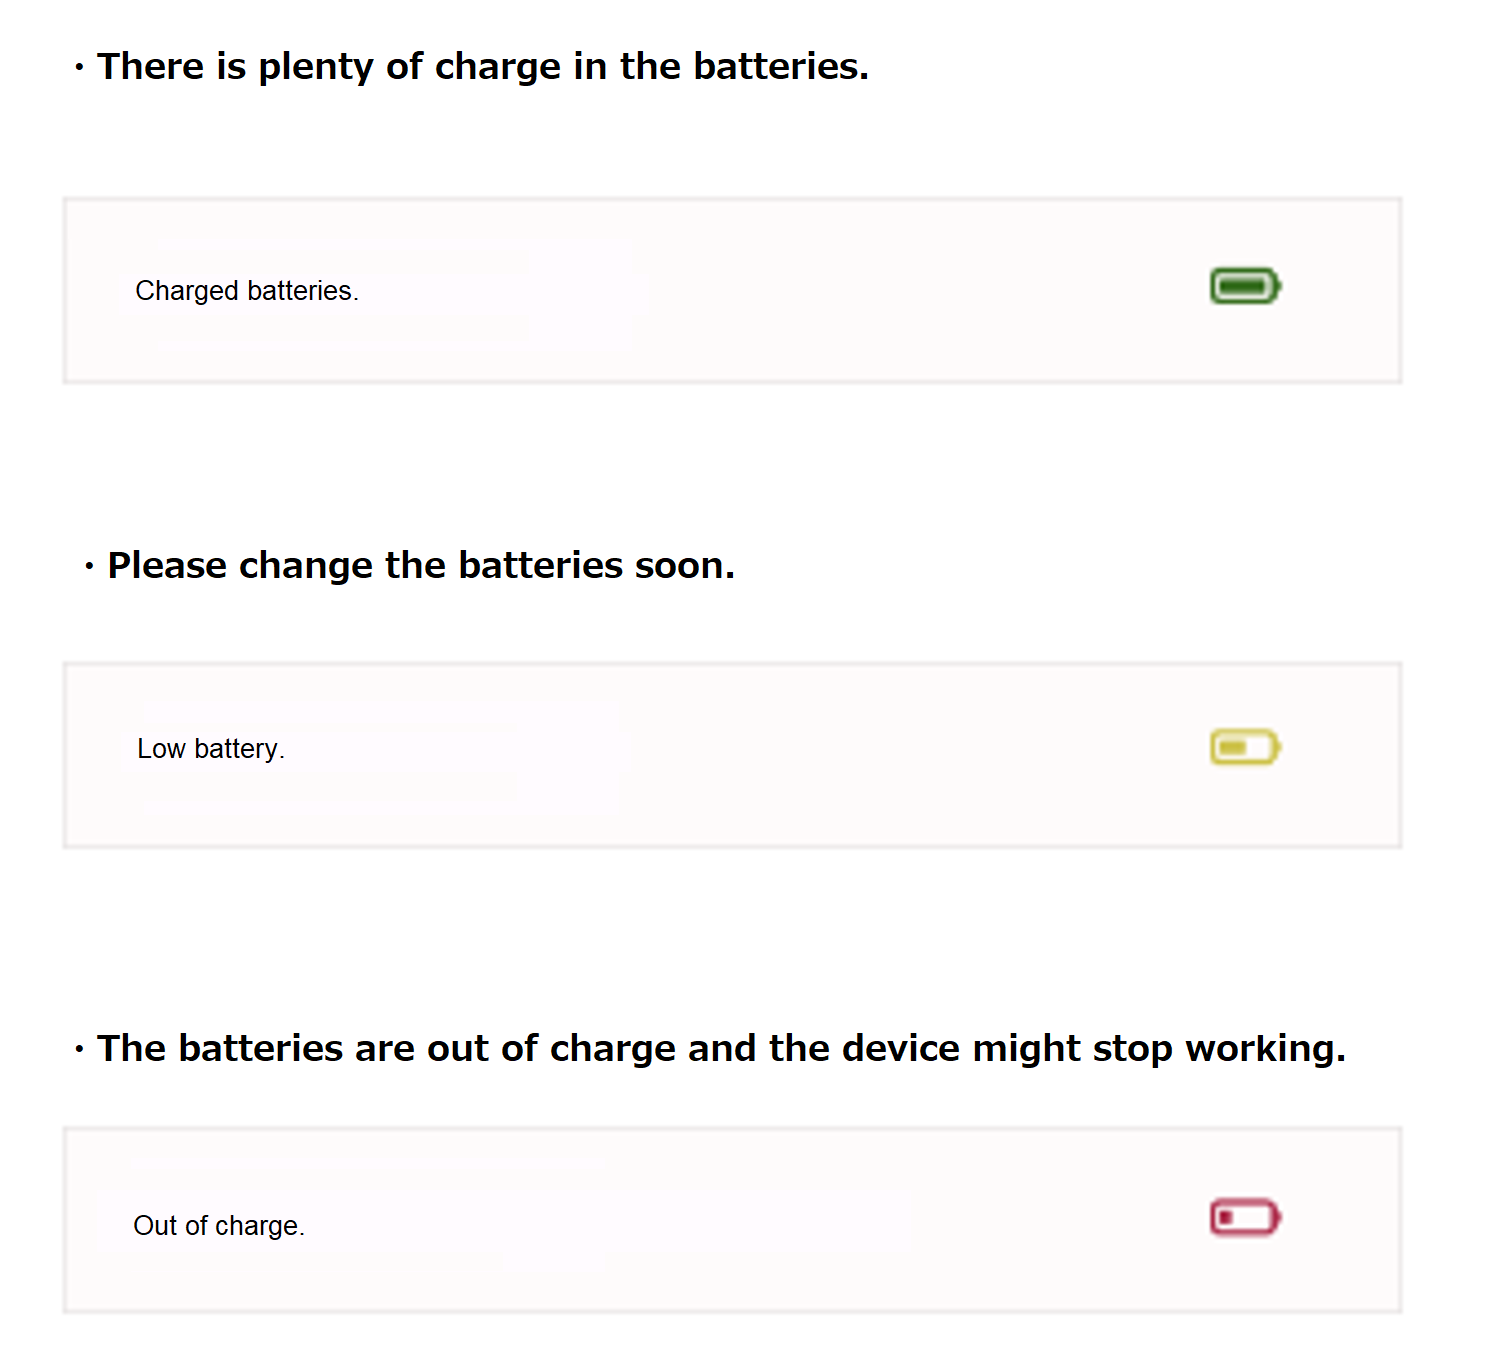Click the red out-of-charge battery icon
The width and height of the screenshot is (1492, 1372).
tap(1245, 1217)
